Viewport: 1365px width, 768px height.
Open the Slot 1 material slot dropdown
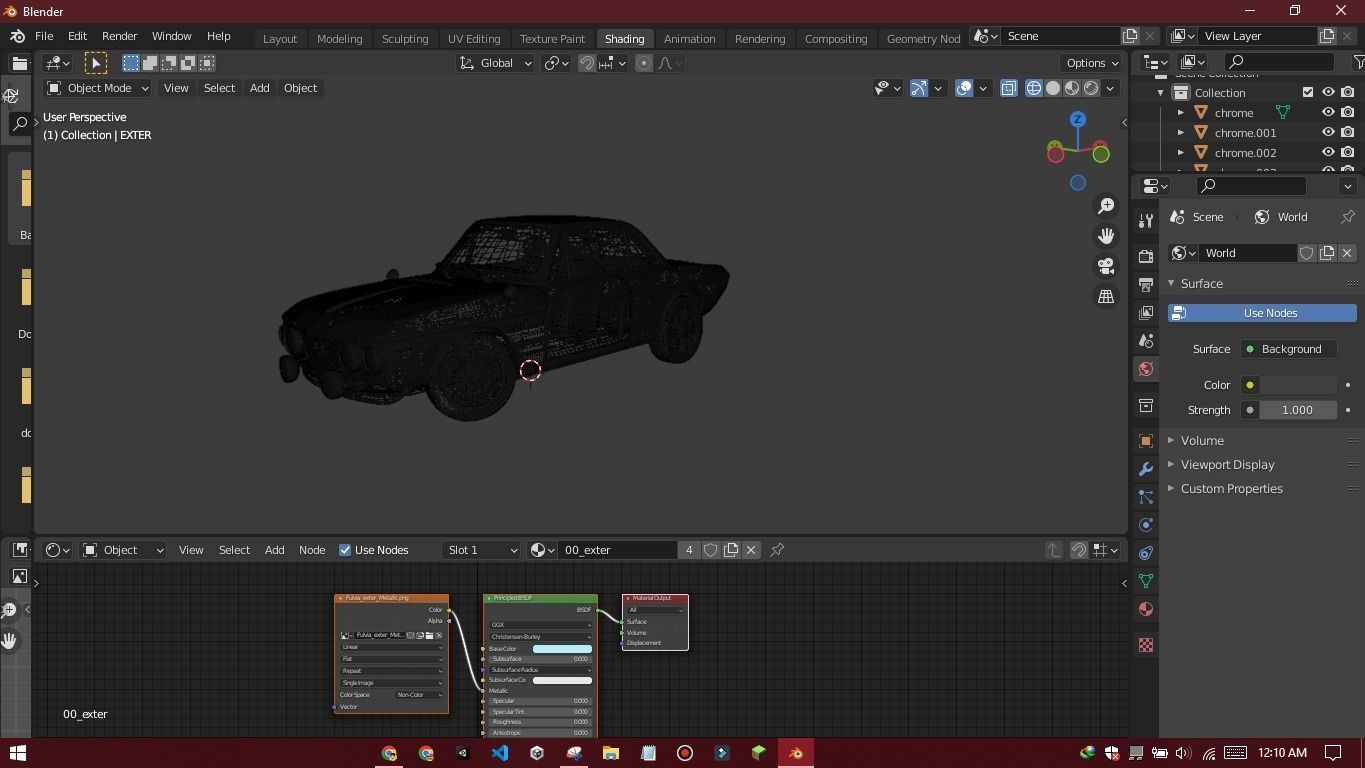[x=481, y=550]
